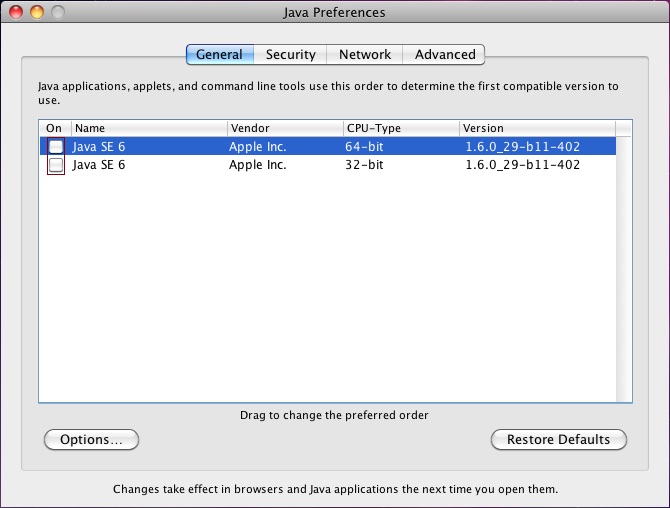Go to the Network tab
Screen dimensions: 670x508
click(x=364, y=54)
